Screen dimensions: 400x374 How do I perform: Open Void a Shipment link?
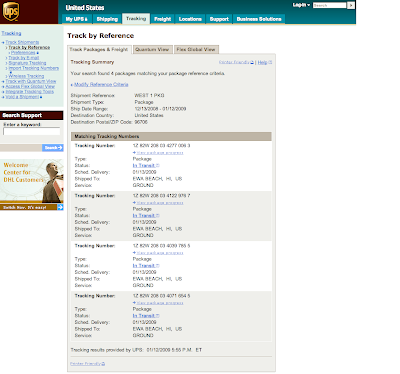(22, 97)
